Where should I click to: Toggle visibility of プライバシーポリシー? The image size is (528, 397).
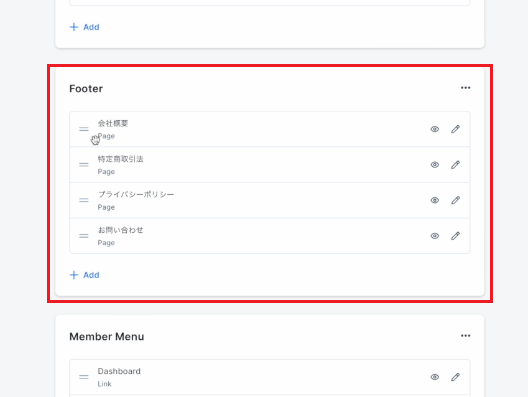click(435, 200)
